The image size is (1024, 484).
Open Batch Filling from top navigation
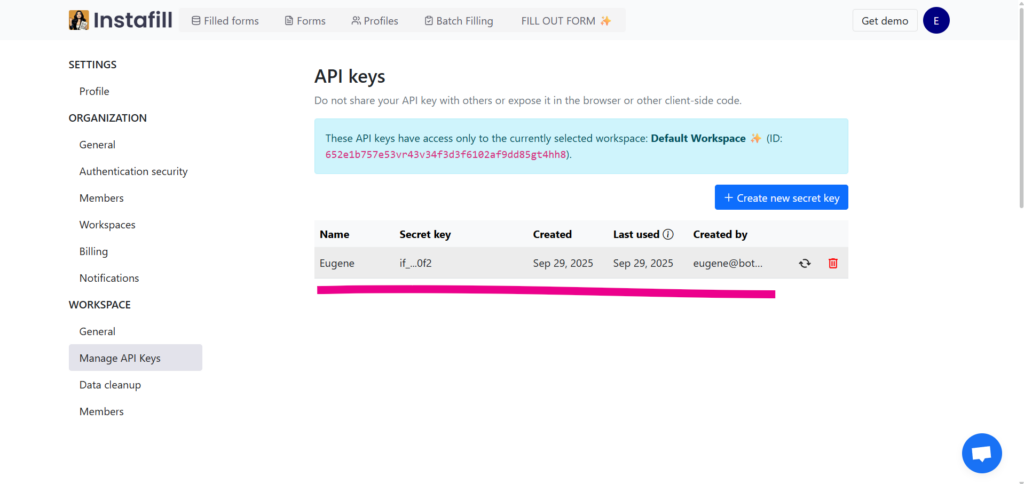pos(458,21)
